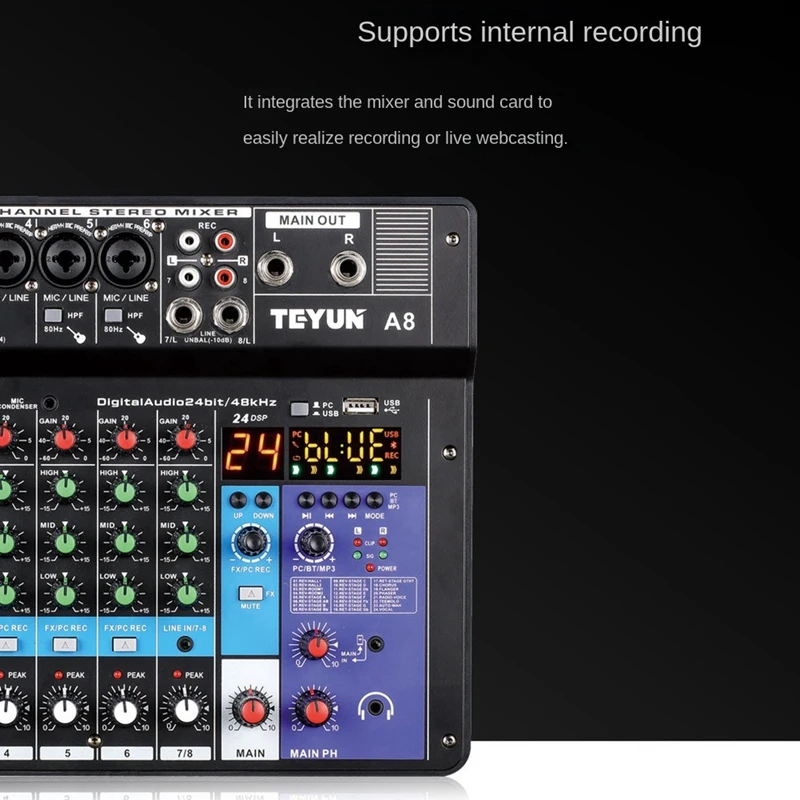Screen dimensions: 800x800
Task: Toggle the PC/USB selector switch
Action: 299,409
